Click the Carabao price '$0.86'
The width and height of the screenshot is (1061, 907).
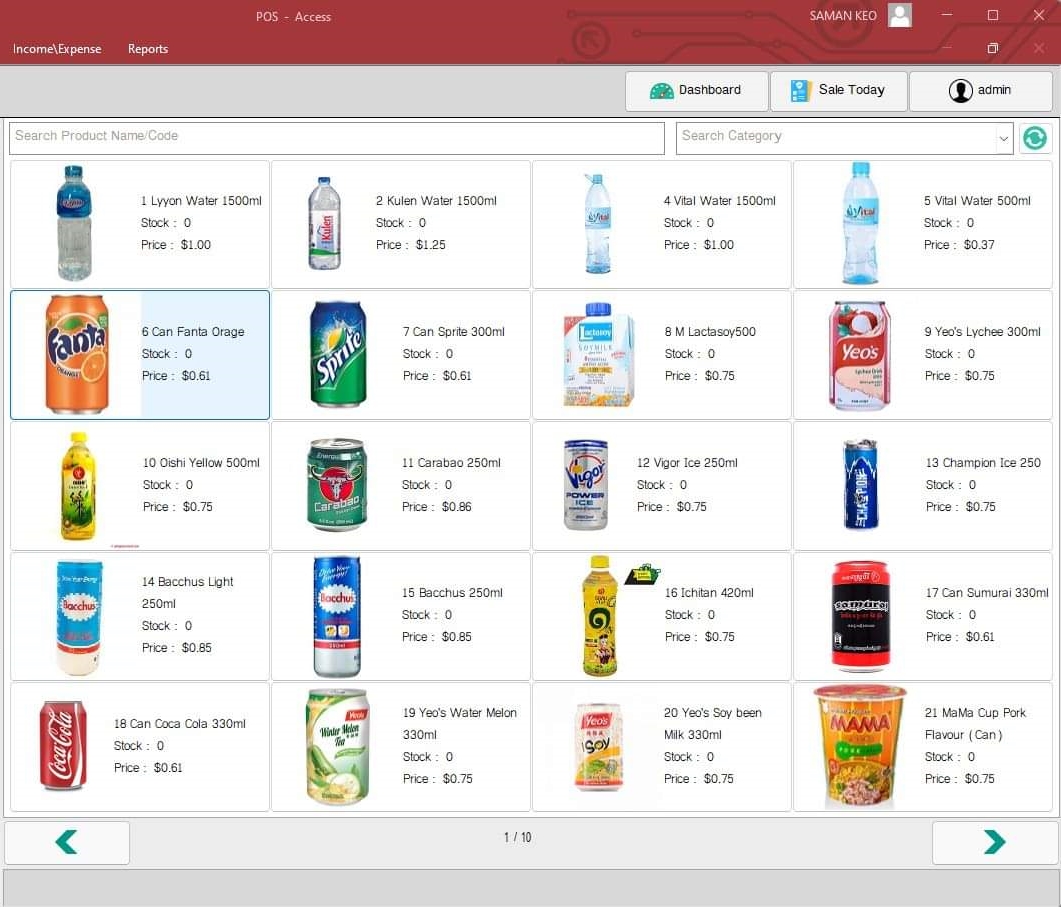(457, 507)
